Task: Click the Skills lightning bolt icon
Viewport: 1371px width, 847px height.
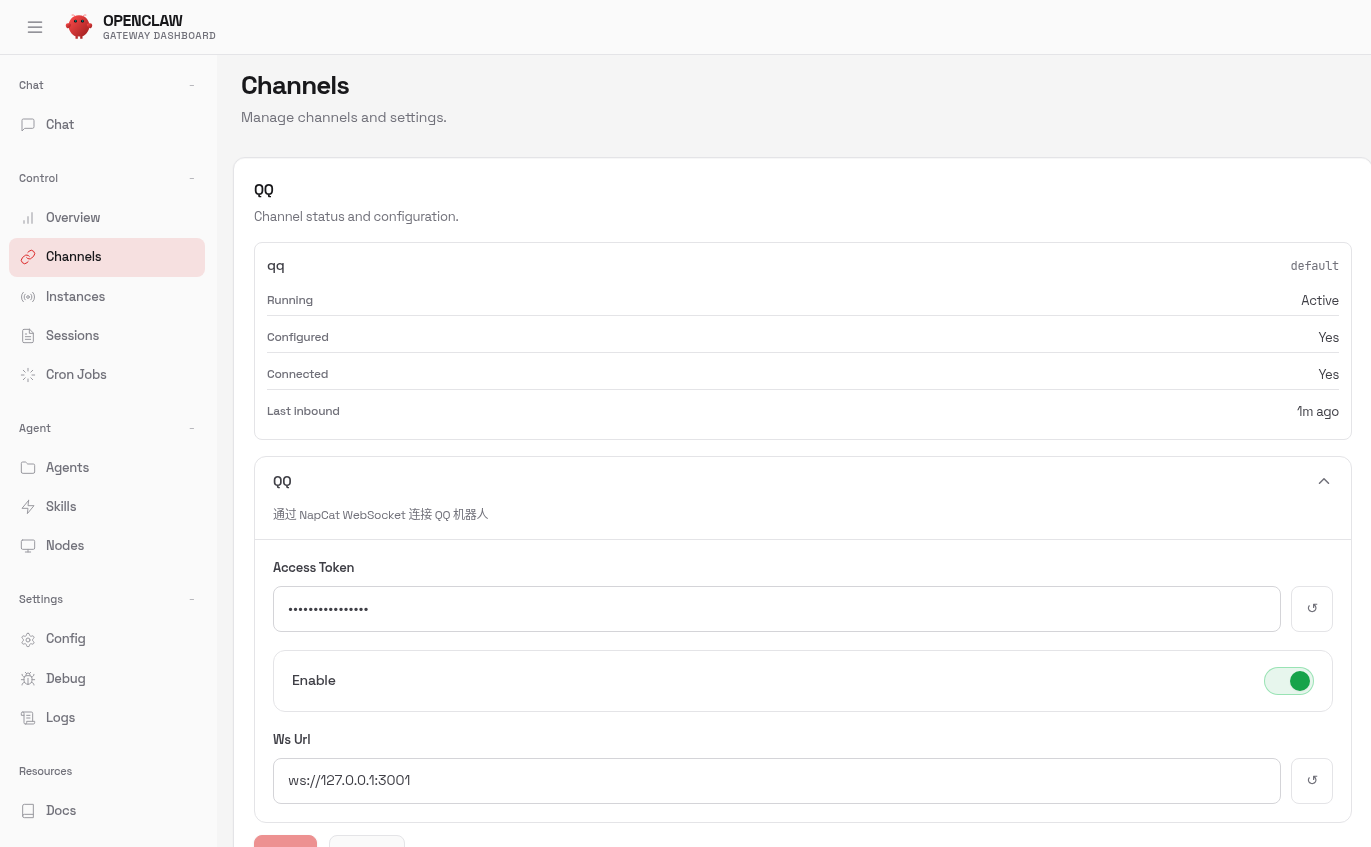Action: click(28, 507)
